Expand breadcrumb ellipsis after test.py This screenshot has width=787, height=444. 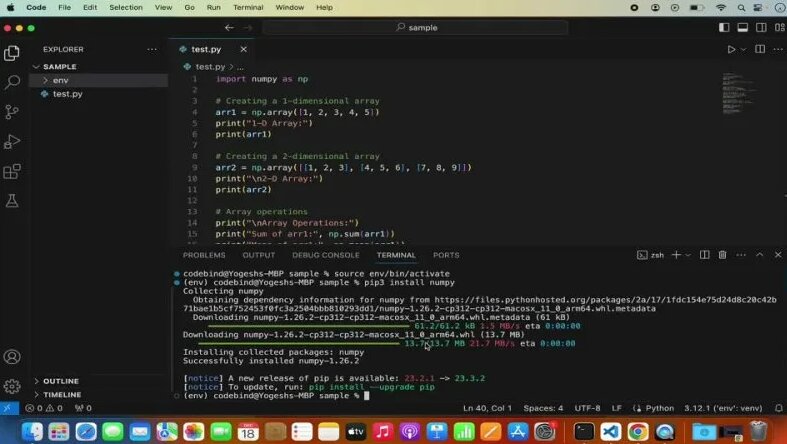coord(240,67)
